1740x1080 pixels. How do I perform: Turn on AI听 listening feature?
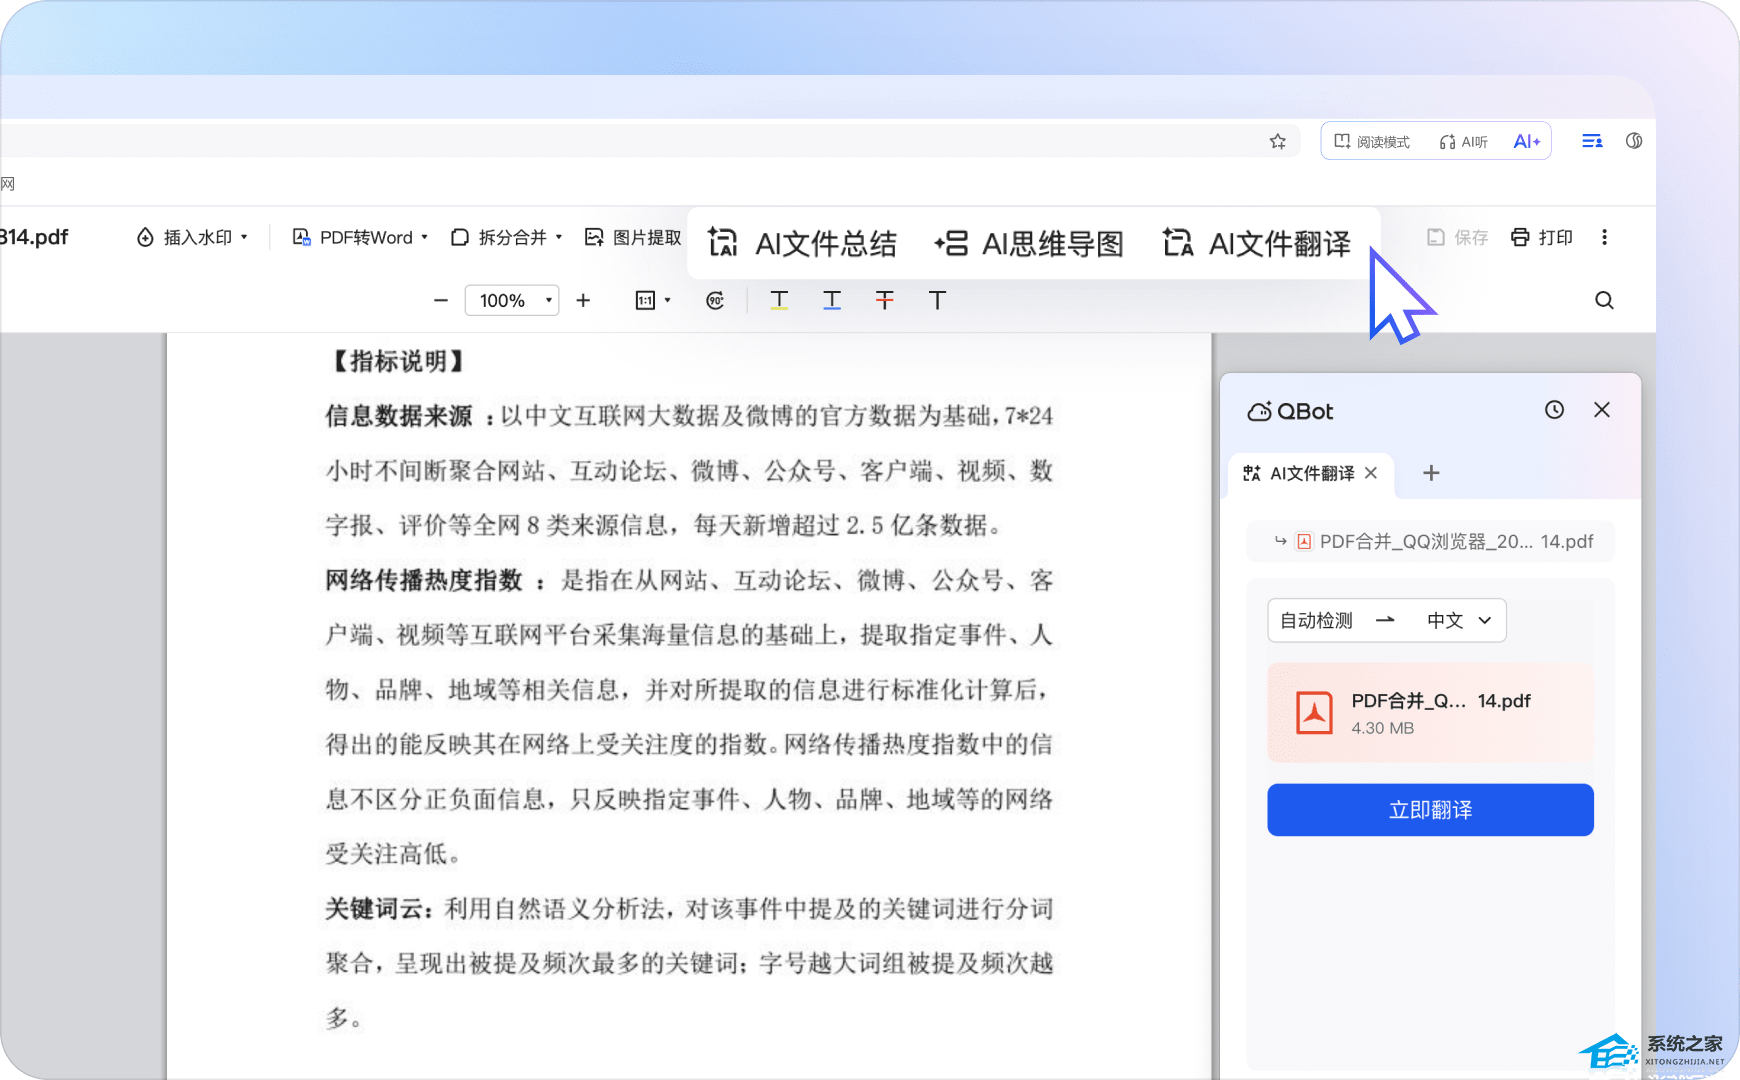click(1463, 142)
